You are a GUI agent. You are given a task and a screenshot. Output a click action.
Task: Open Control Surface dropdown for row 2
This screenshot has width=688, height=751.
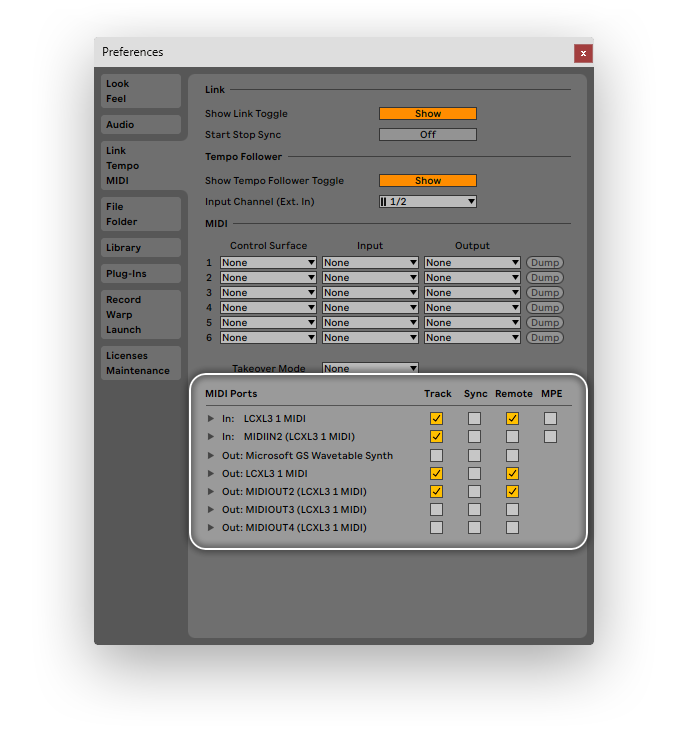click(x=268, y=278)
